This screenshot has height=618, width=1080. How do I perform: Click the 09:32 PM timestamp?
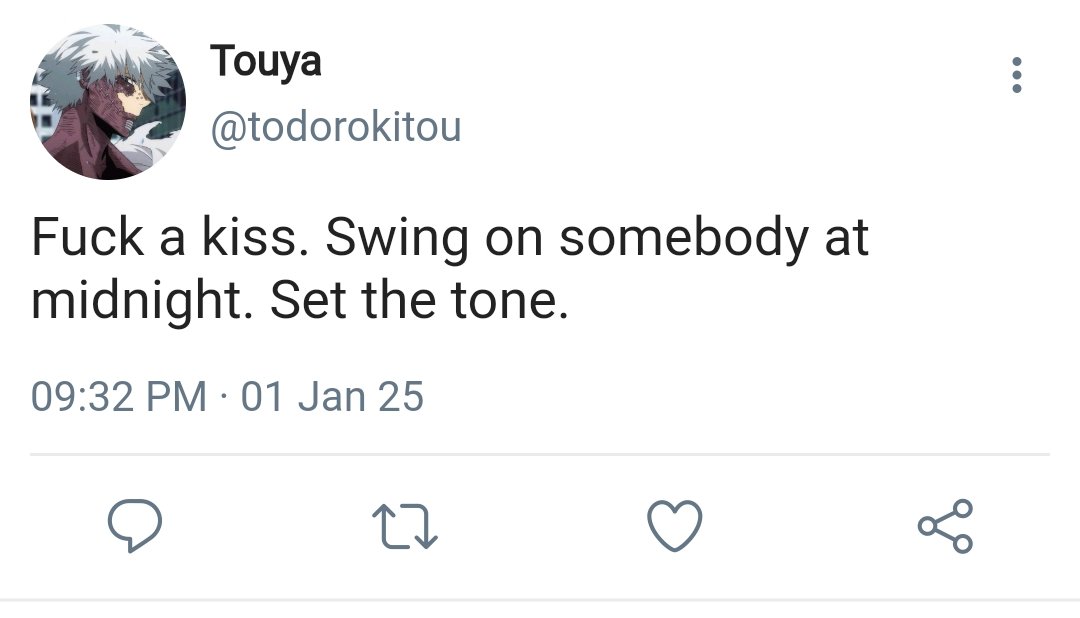pos(119,397)
